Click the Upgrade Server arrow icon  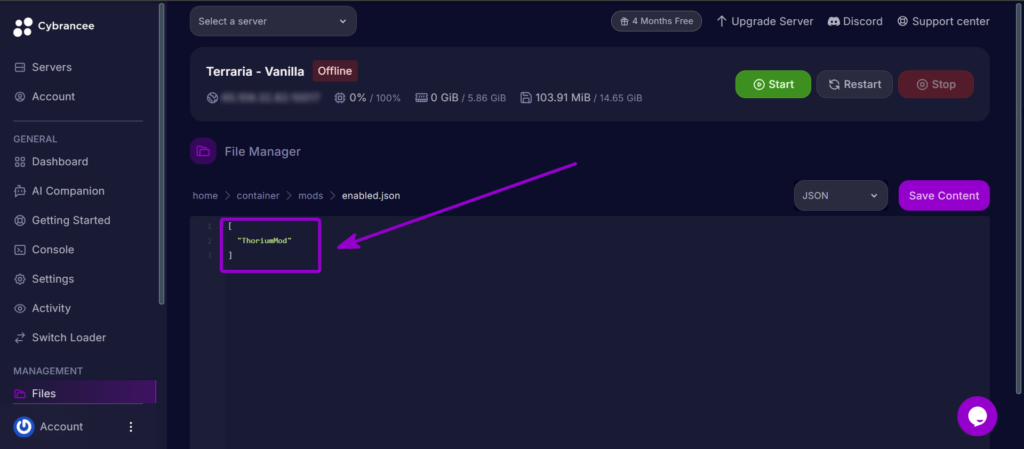pos(722,22)
